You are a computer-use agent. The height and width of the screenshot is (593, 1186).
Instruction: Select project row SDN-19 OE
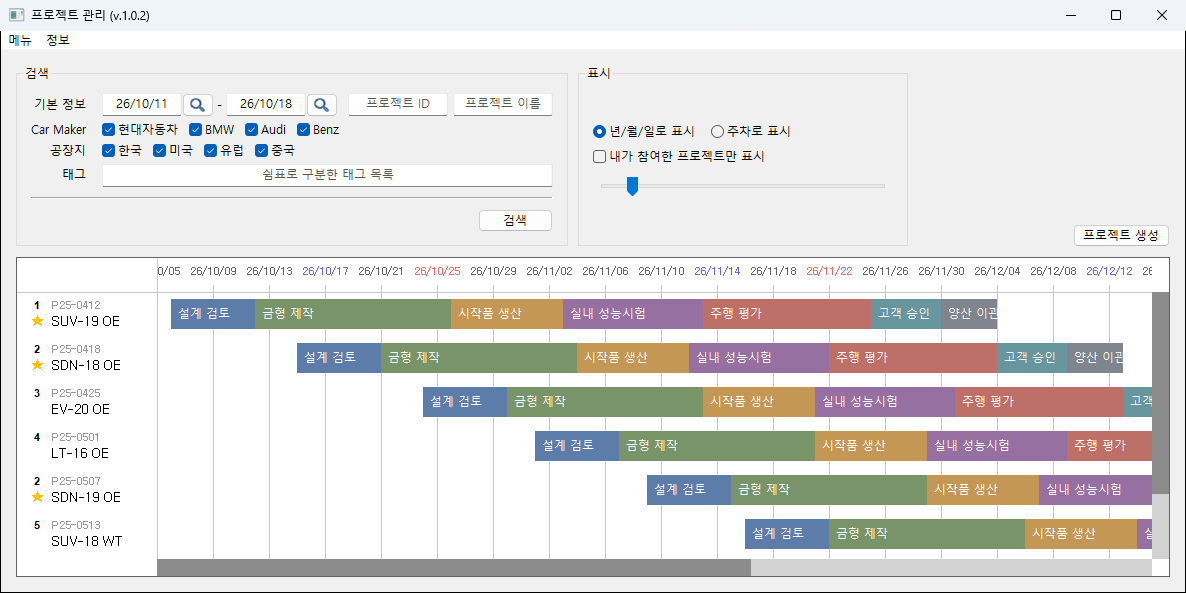coord(87,489)
